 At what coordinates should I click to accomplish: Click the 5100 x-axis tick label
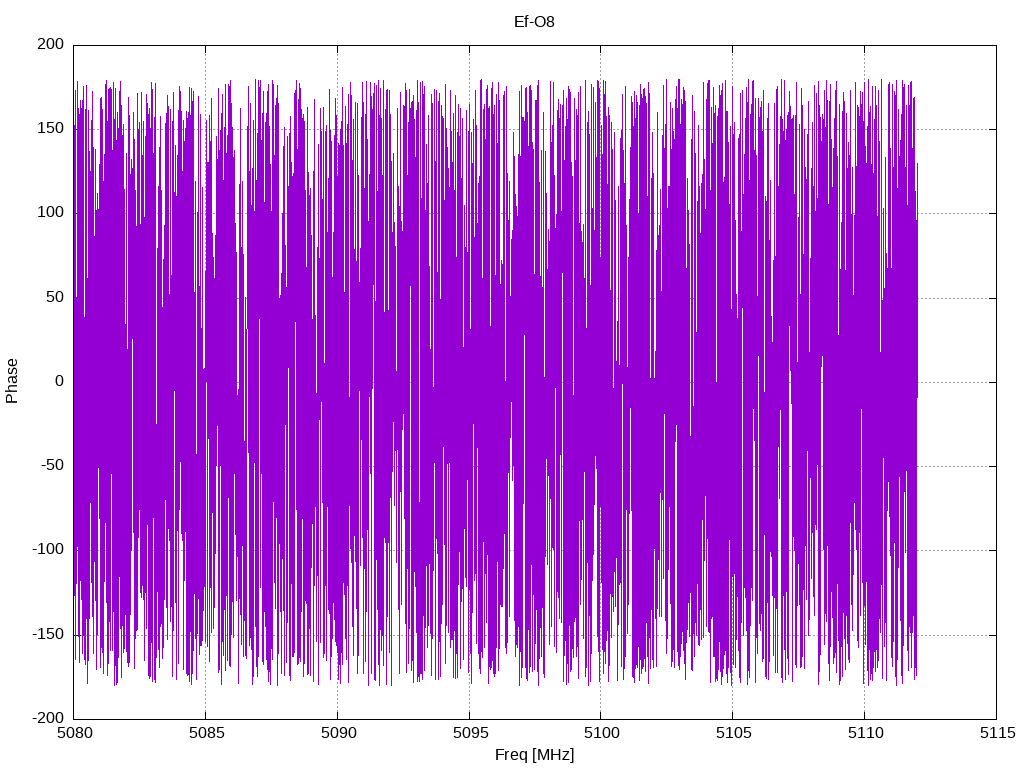click(601, 733)
